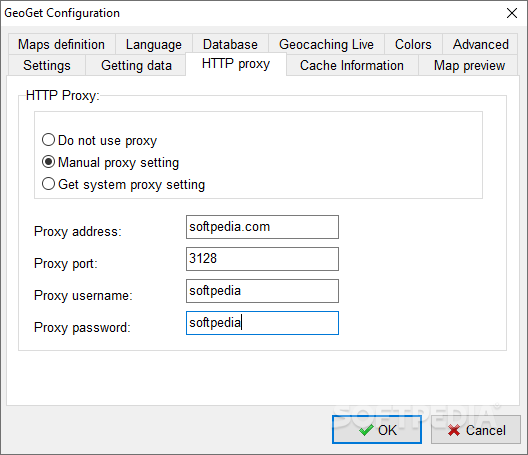Click the red X Cancel button
This screenshot has height=455, width=528.
pyautogui.click(x=475, y=429)
